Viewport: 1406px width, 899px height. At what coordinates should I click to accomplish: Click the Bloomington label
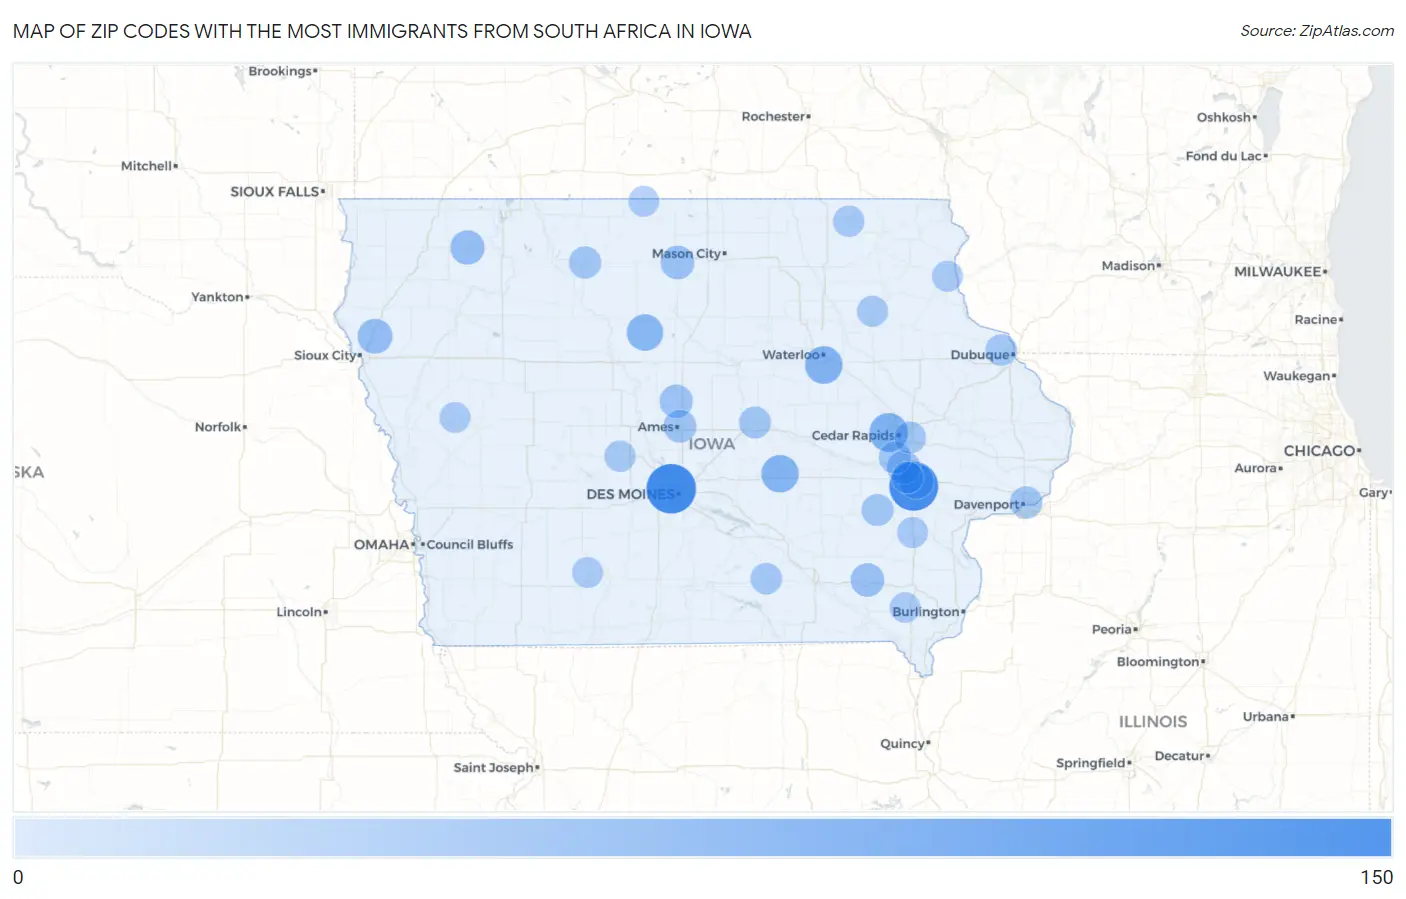(x=1158, y=661)
